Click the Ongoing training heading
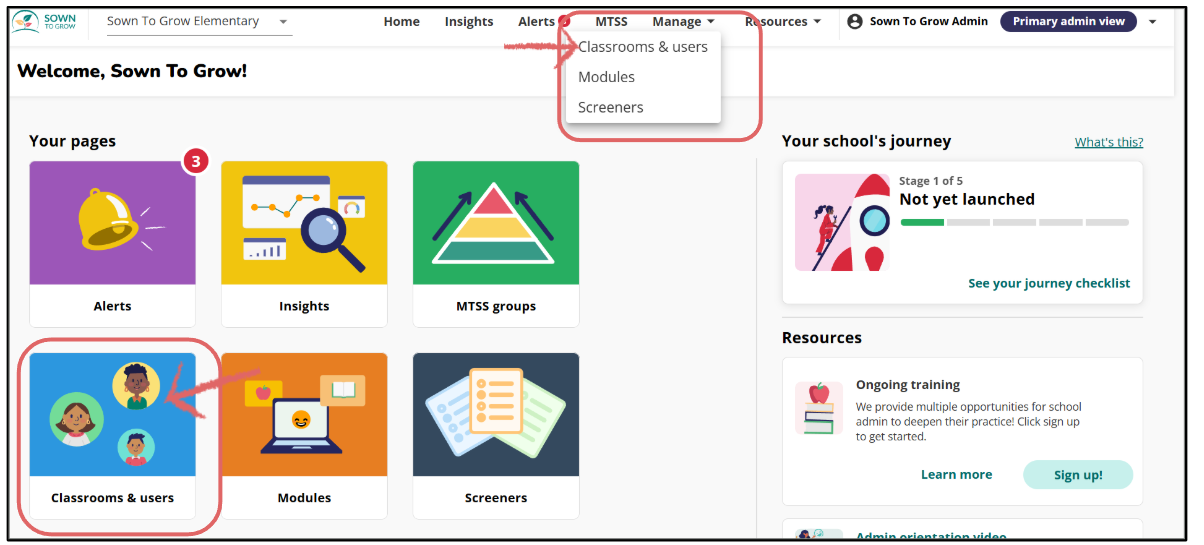The width and height of the screenshot is (1204, 545). click(x=908, y=385)
